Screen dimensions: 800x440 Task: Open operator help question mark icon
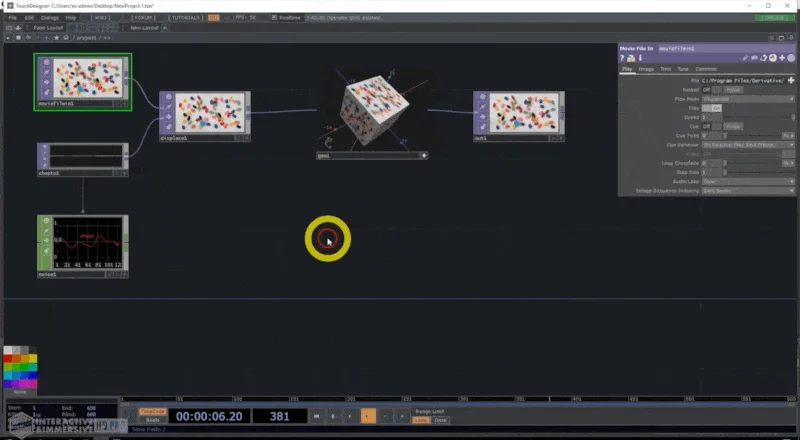[622, 58]
